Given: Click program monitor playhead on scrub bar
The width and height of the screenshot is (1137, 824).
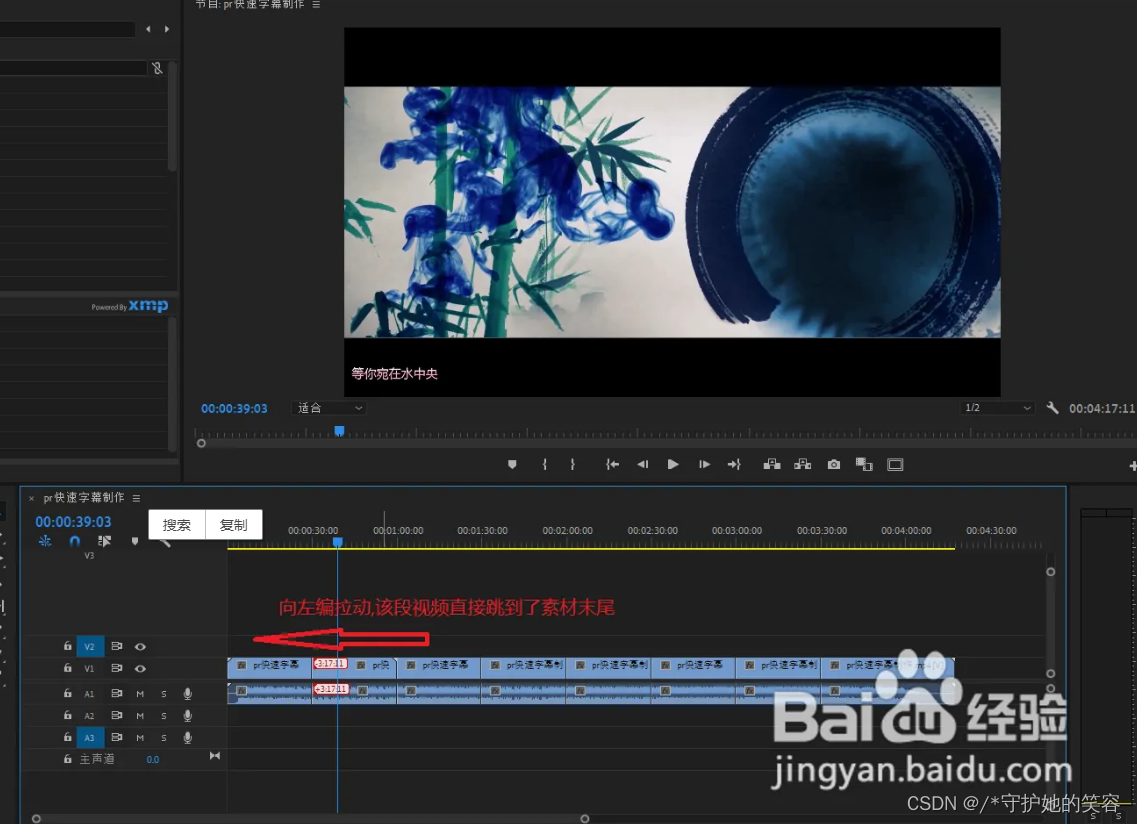Looking at the screenshot, I should click(339, 432).
